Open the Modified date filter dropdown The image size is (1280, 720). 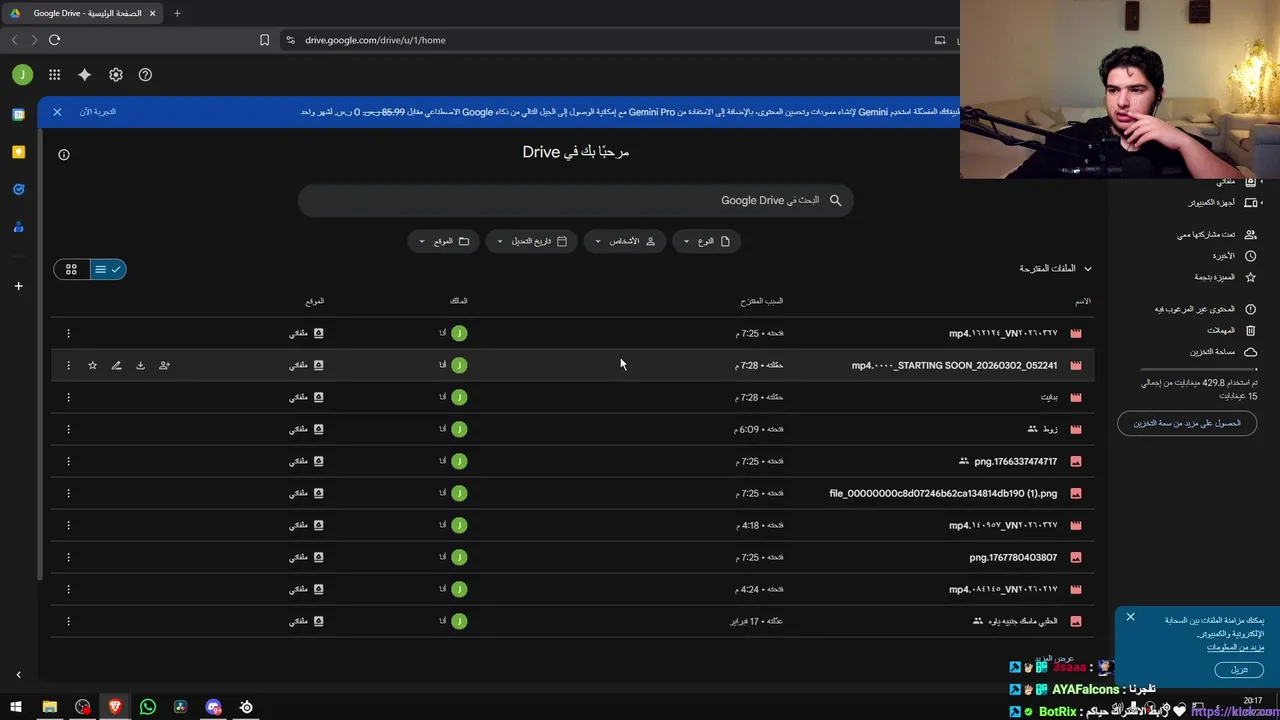(x=532, y=241)
